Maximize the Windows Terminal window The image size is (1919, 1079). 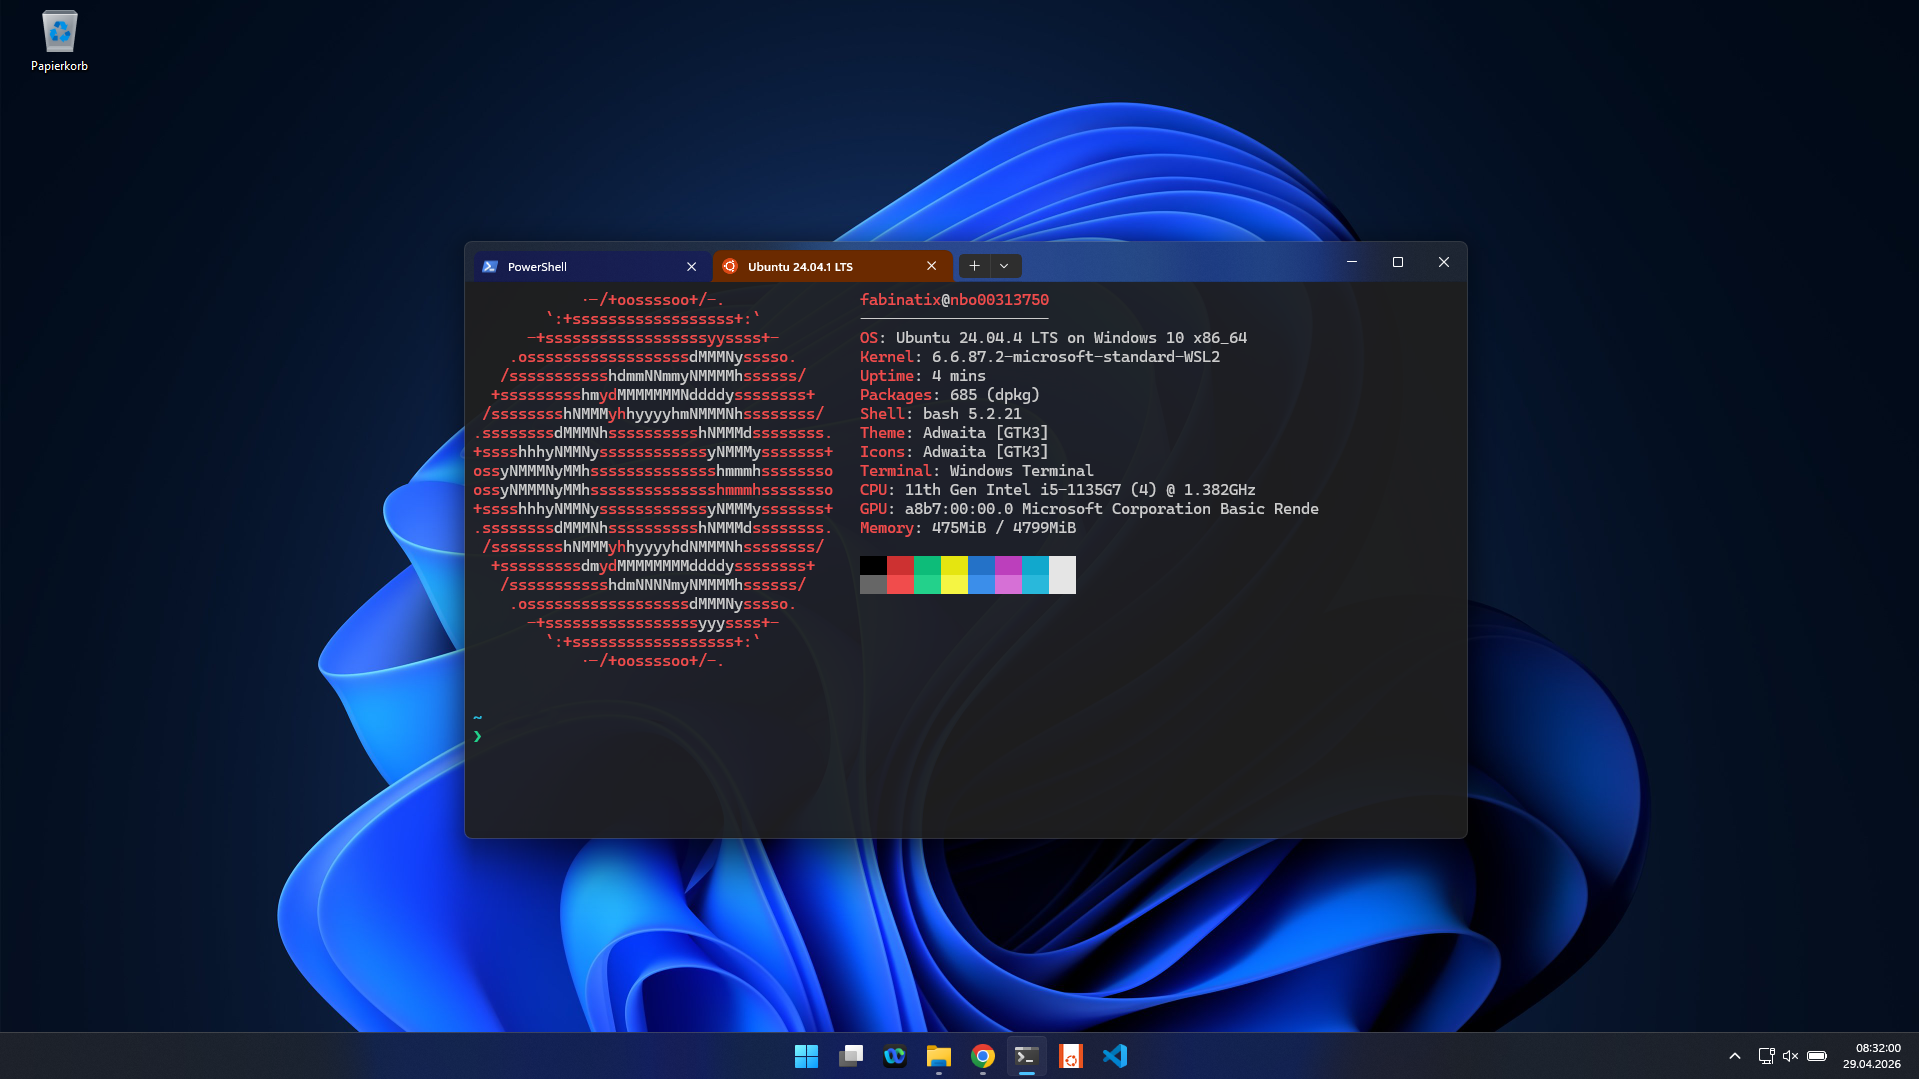tap(1398, 262)
